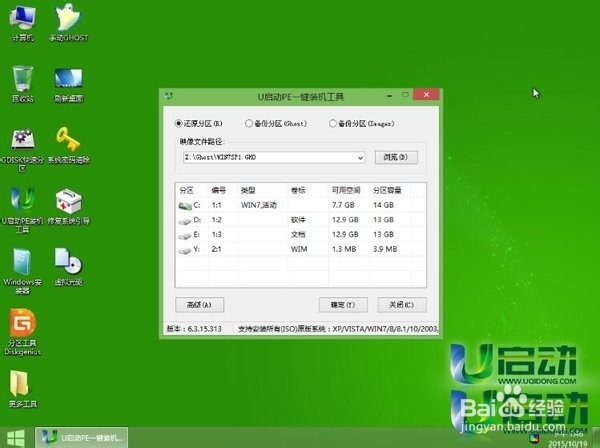The width and height of the screenshot is (600, 448).
Task: Close the U启动PE dialog with X
Action: pyautogui.click(x=426, y=94)
